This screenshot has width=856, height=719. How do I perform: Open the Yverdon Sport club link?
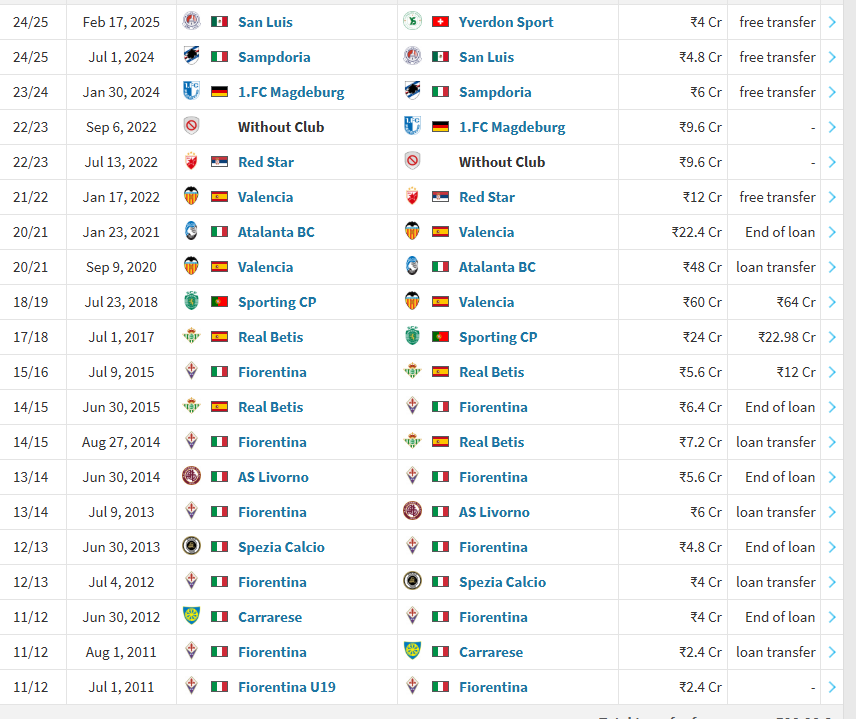coord(505,22)
